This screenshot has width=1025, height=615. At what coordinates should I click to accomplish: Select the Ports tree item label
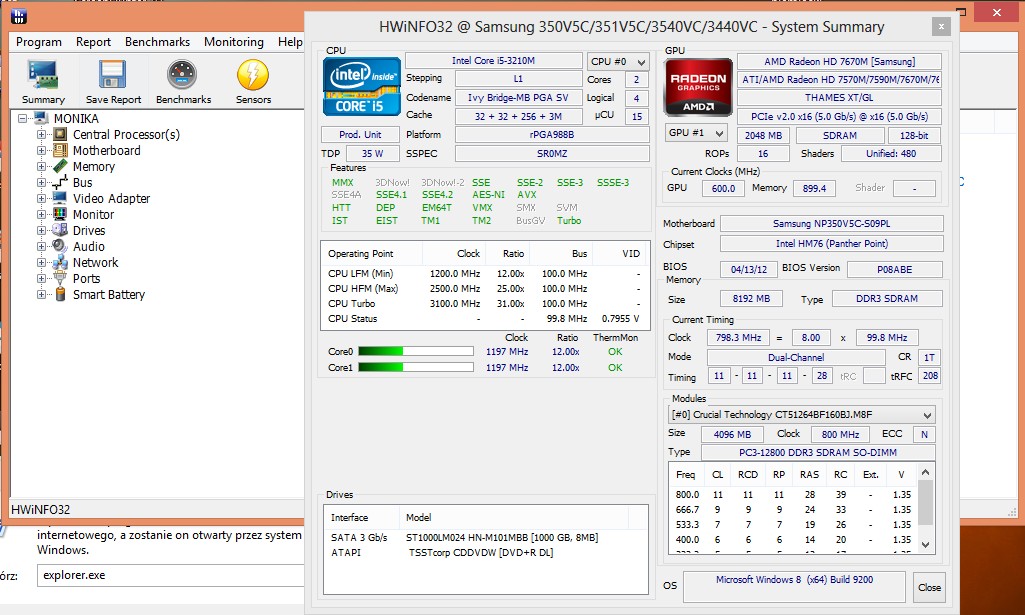pyautogui.click(x=86, y=278)
